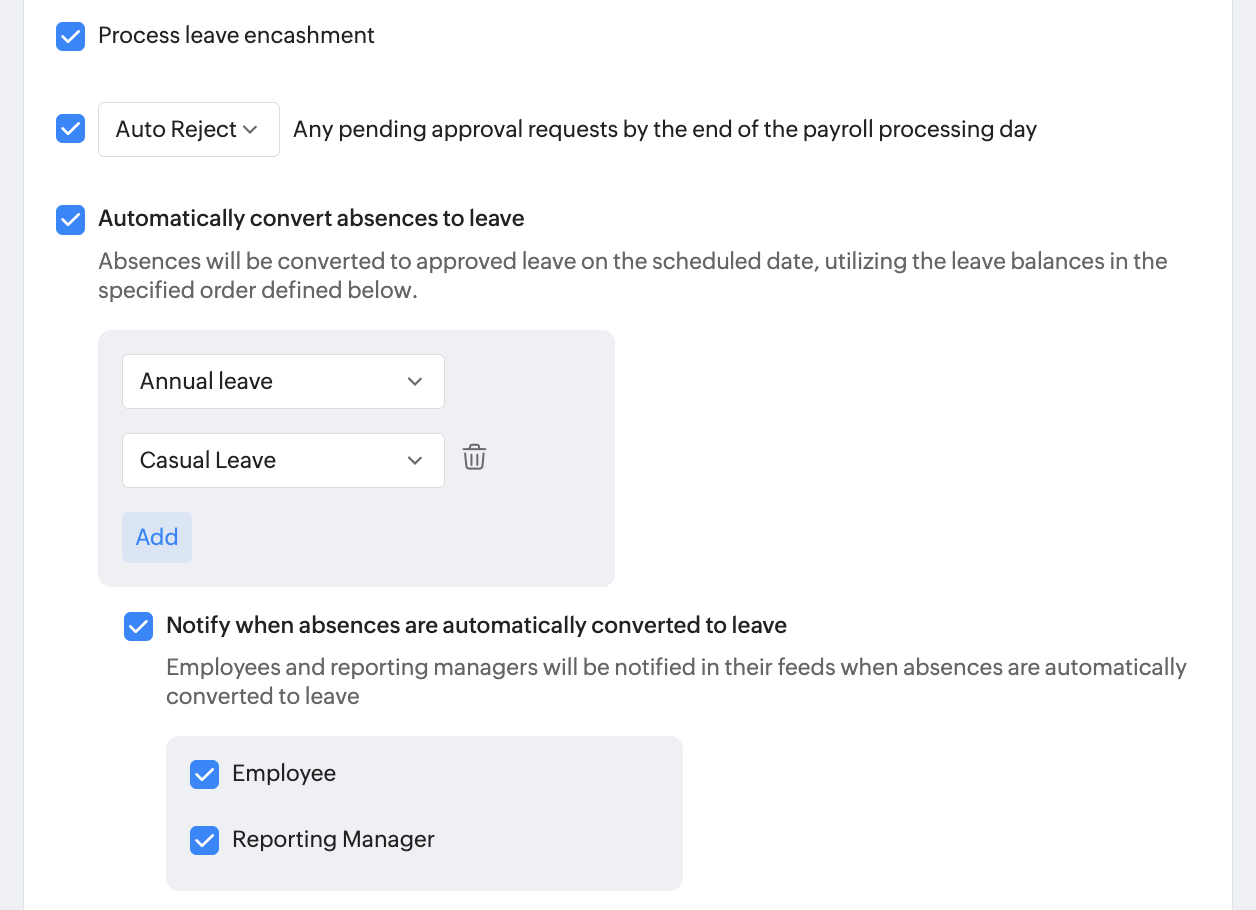Expand the Casual Leave dropdown

(283, 460)
